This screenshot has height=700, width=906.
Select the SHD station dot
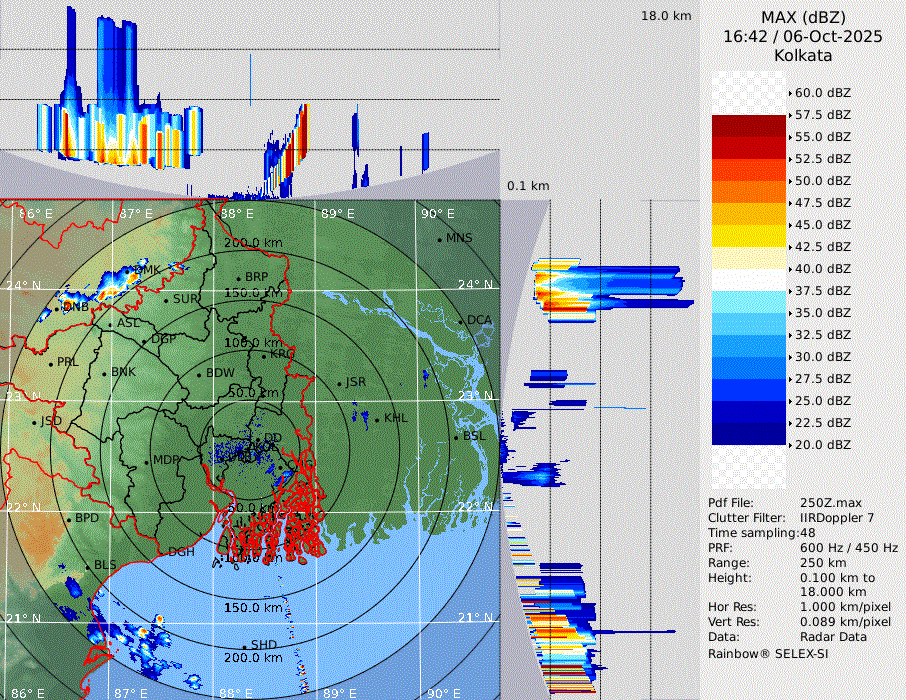[x=243, y=646]
